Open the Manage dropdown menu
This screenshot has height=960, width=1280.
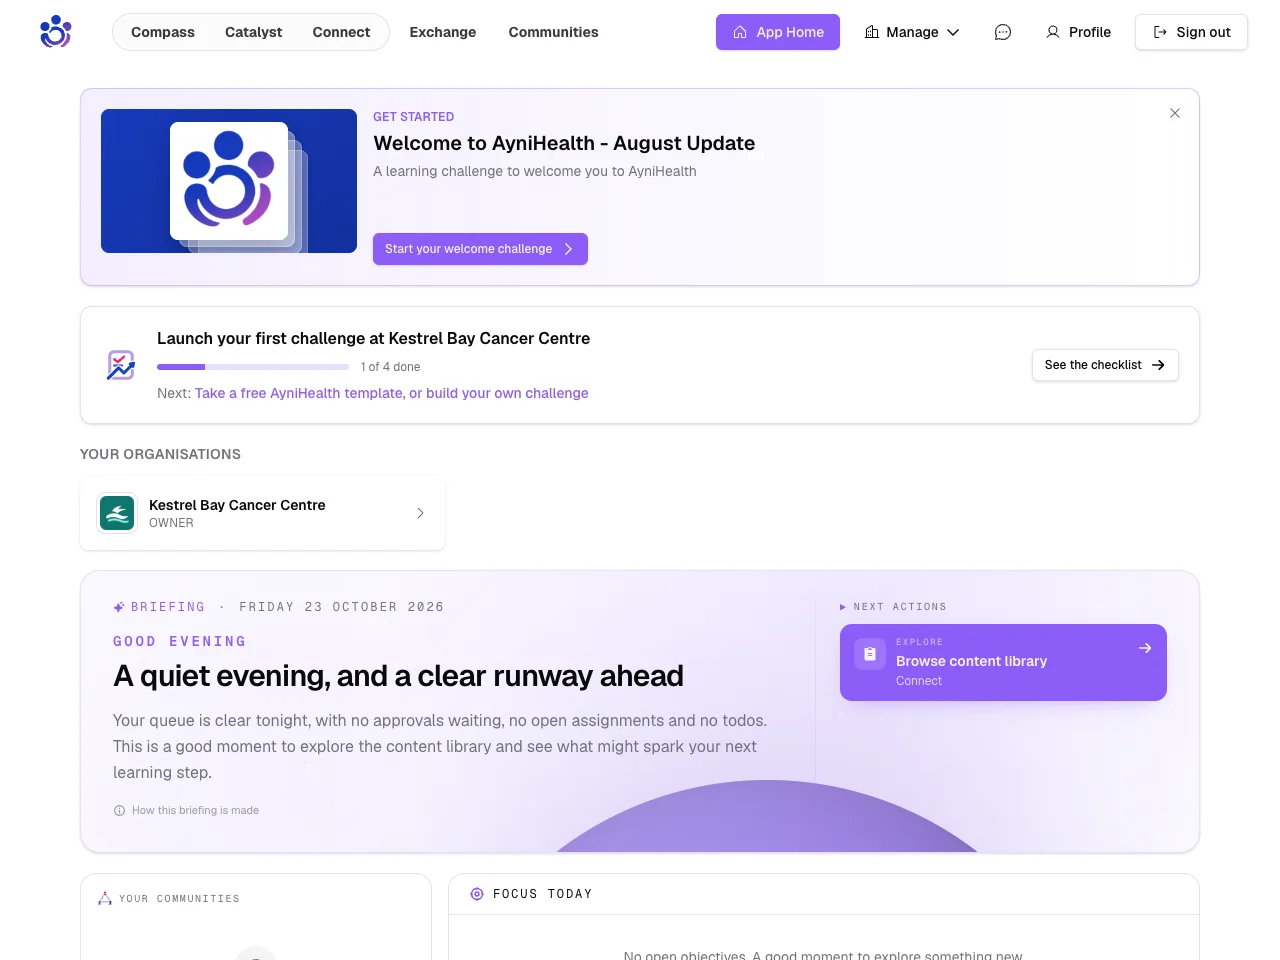coord(912,32)
